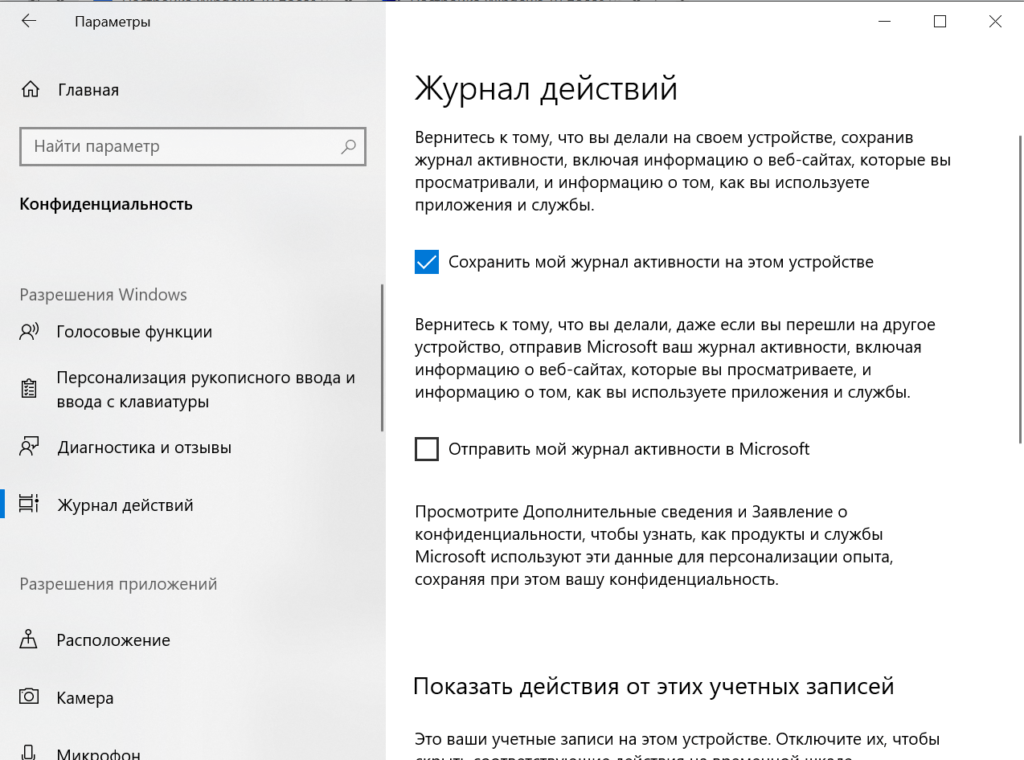Click the Голосовые функции speech icon

coord(29,332)
